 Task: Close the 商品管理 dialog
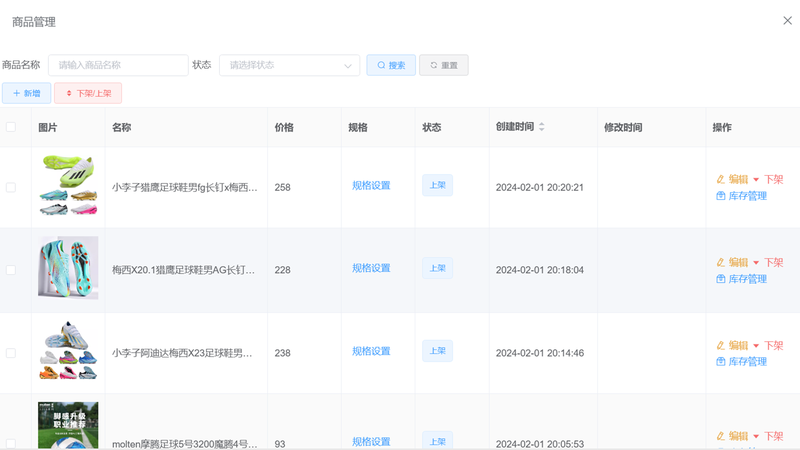(787, 21)
